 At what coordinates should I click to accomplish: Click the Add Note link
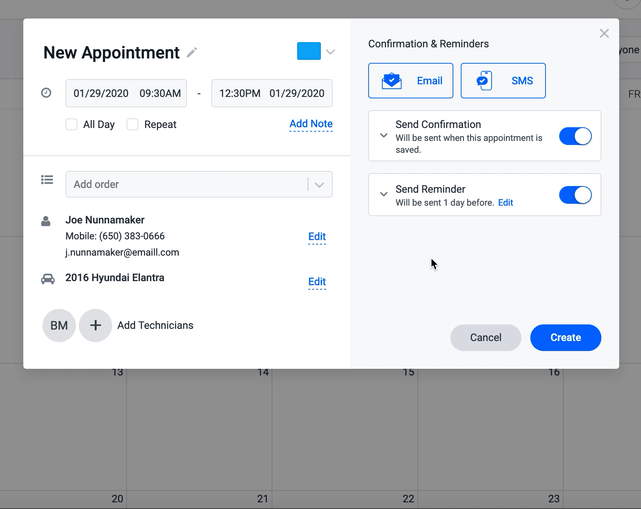pos(311,124)
